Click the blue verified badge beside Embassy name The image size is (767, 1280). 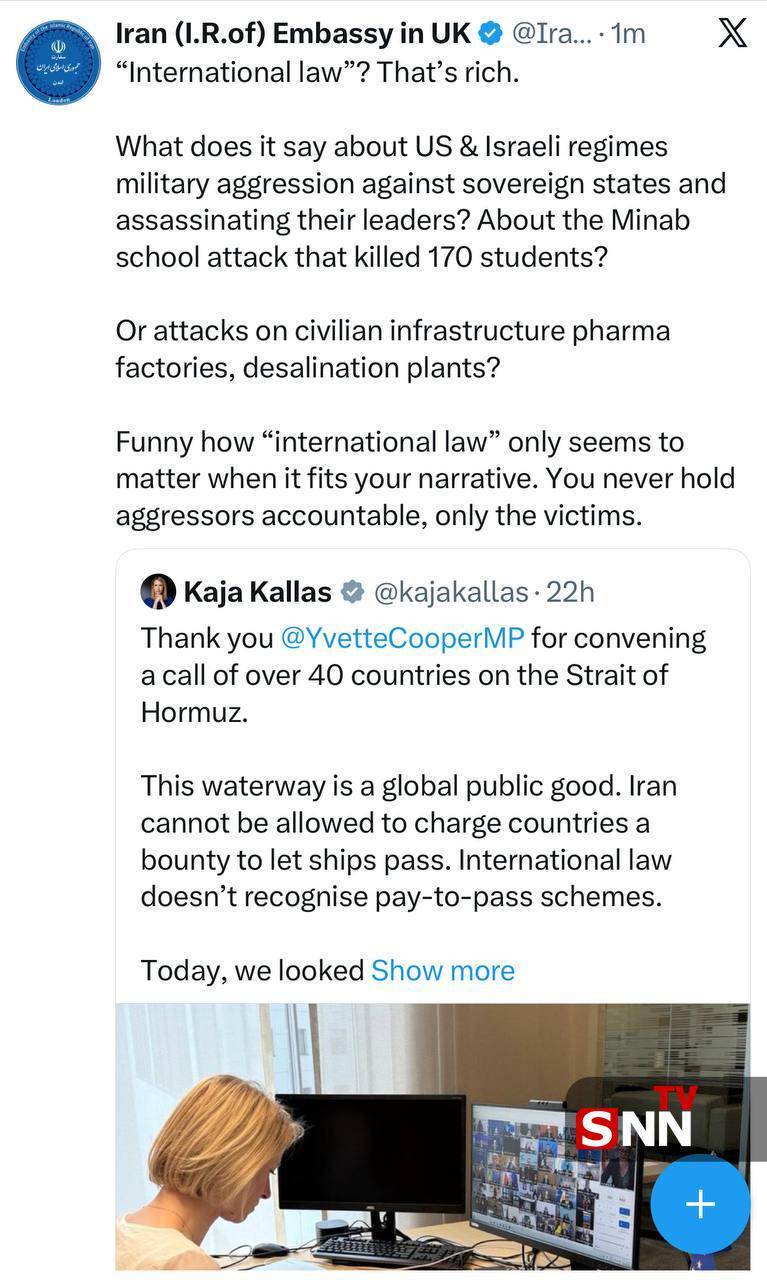490,33
